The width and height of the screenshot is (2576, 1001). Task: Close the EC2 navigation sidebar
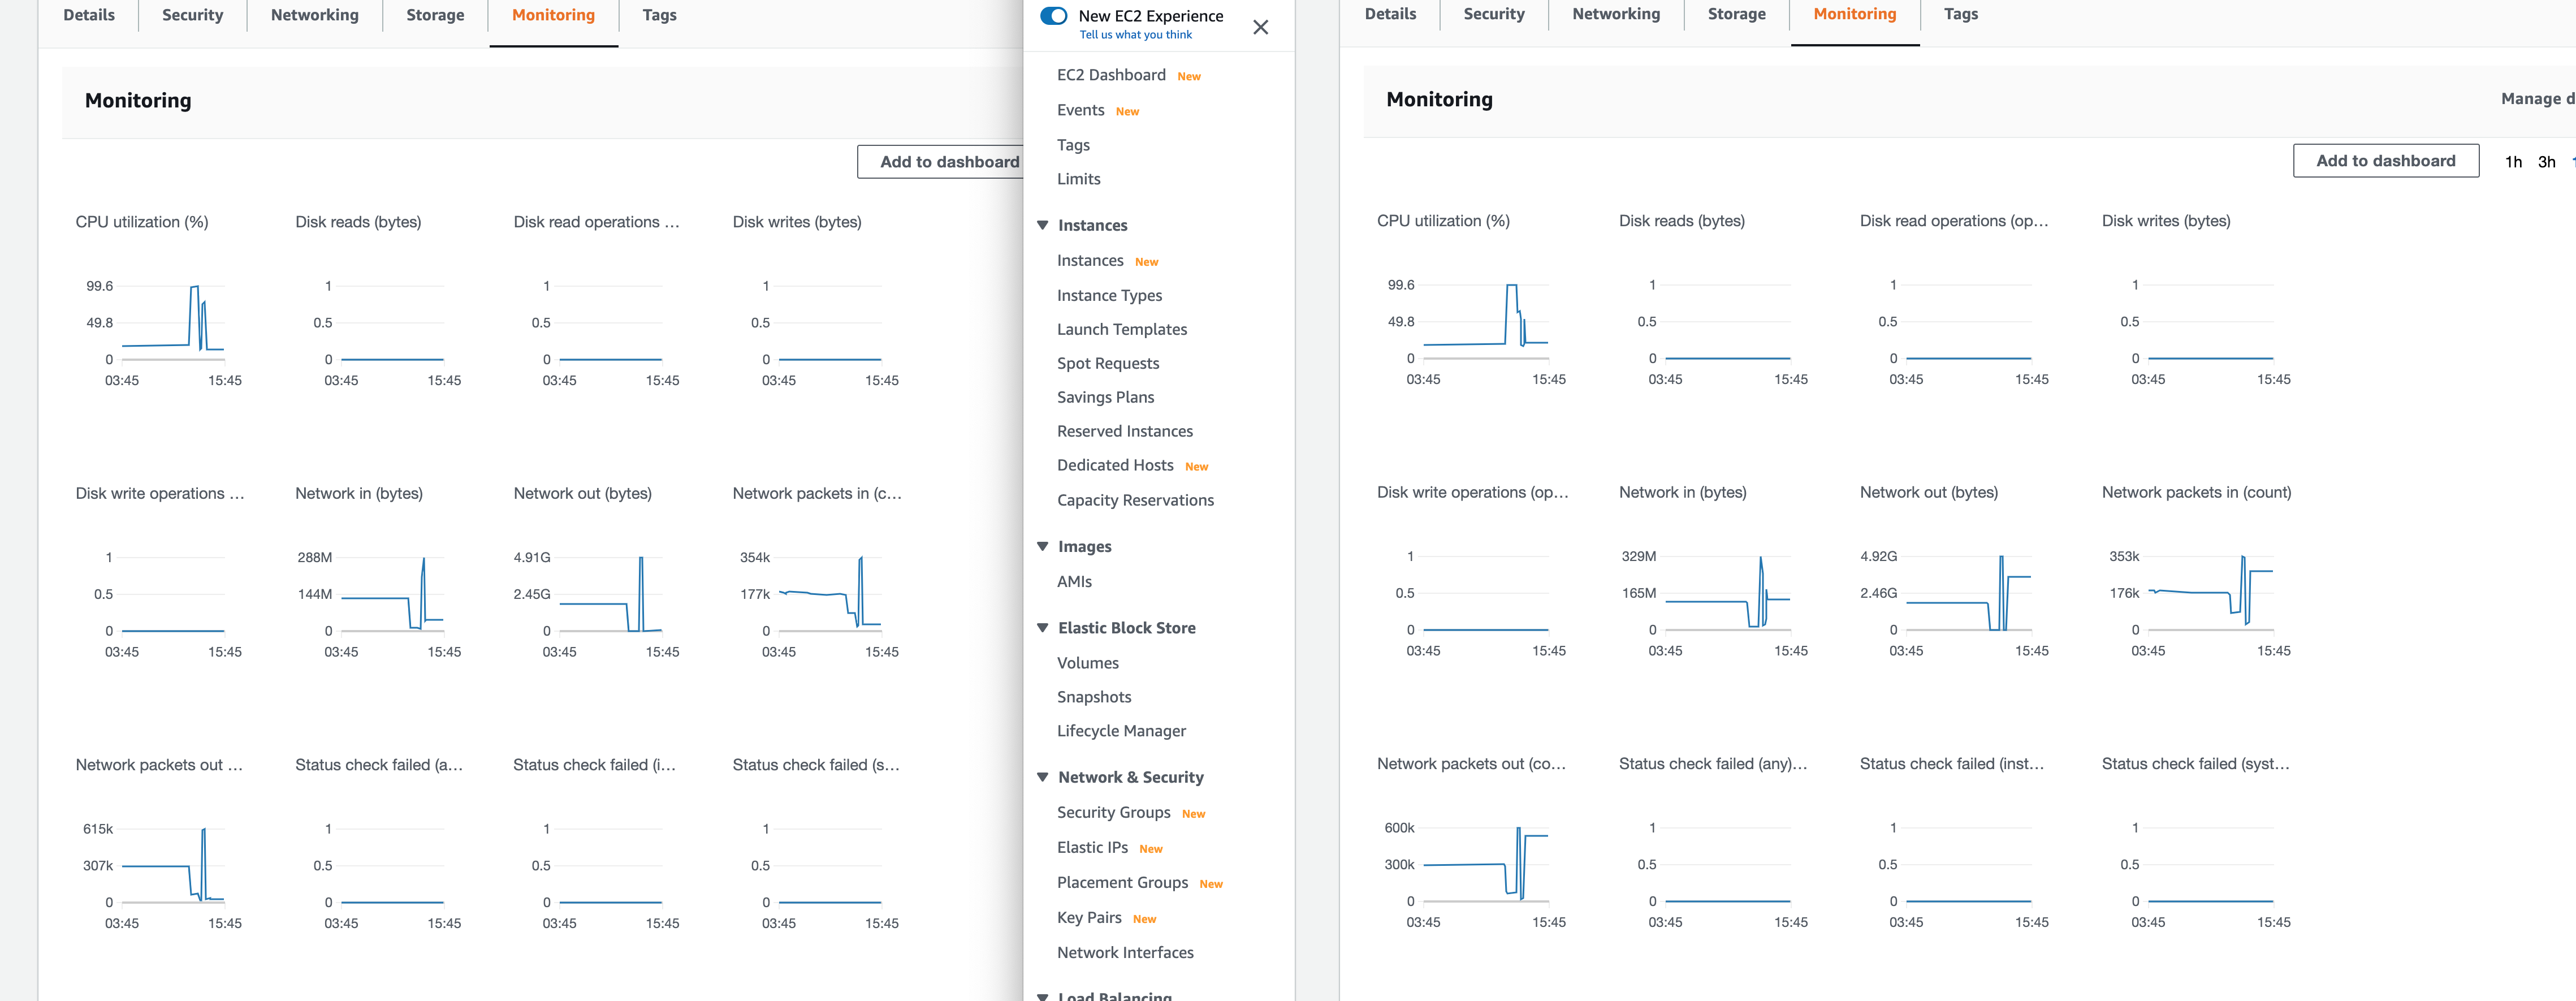coord(1260,27)
